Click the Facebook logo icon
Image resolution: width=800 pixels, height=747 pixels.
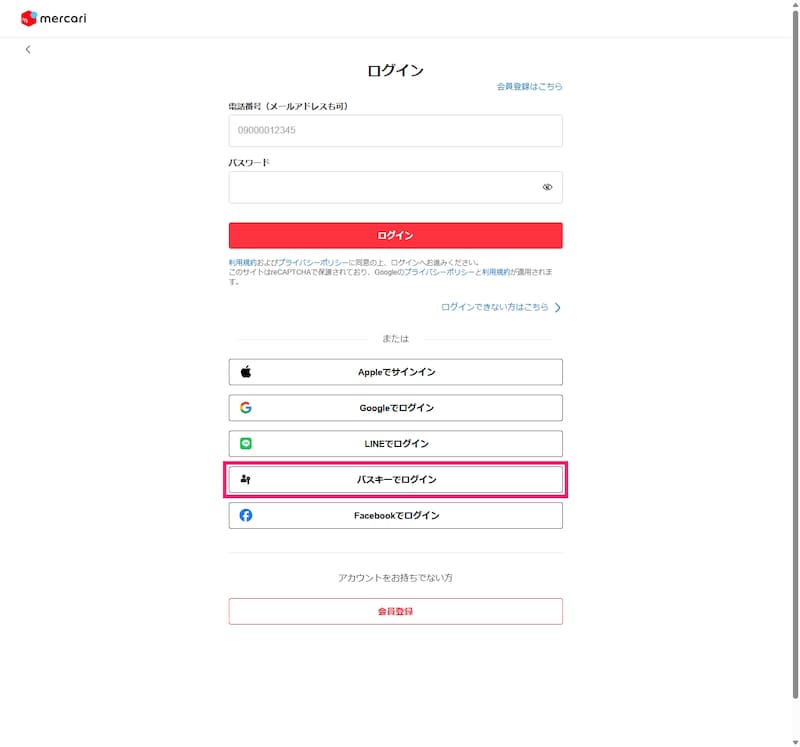pyautogui.click(x=246, y=515)
